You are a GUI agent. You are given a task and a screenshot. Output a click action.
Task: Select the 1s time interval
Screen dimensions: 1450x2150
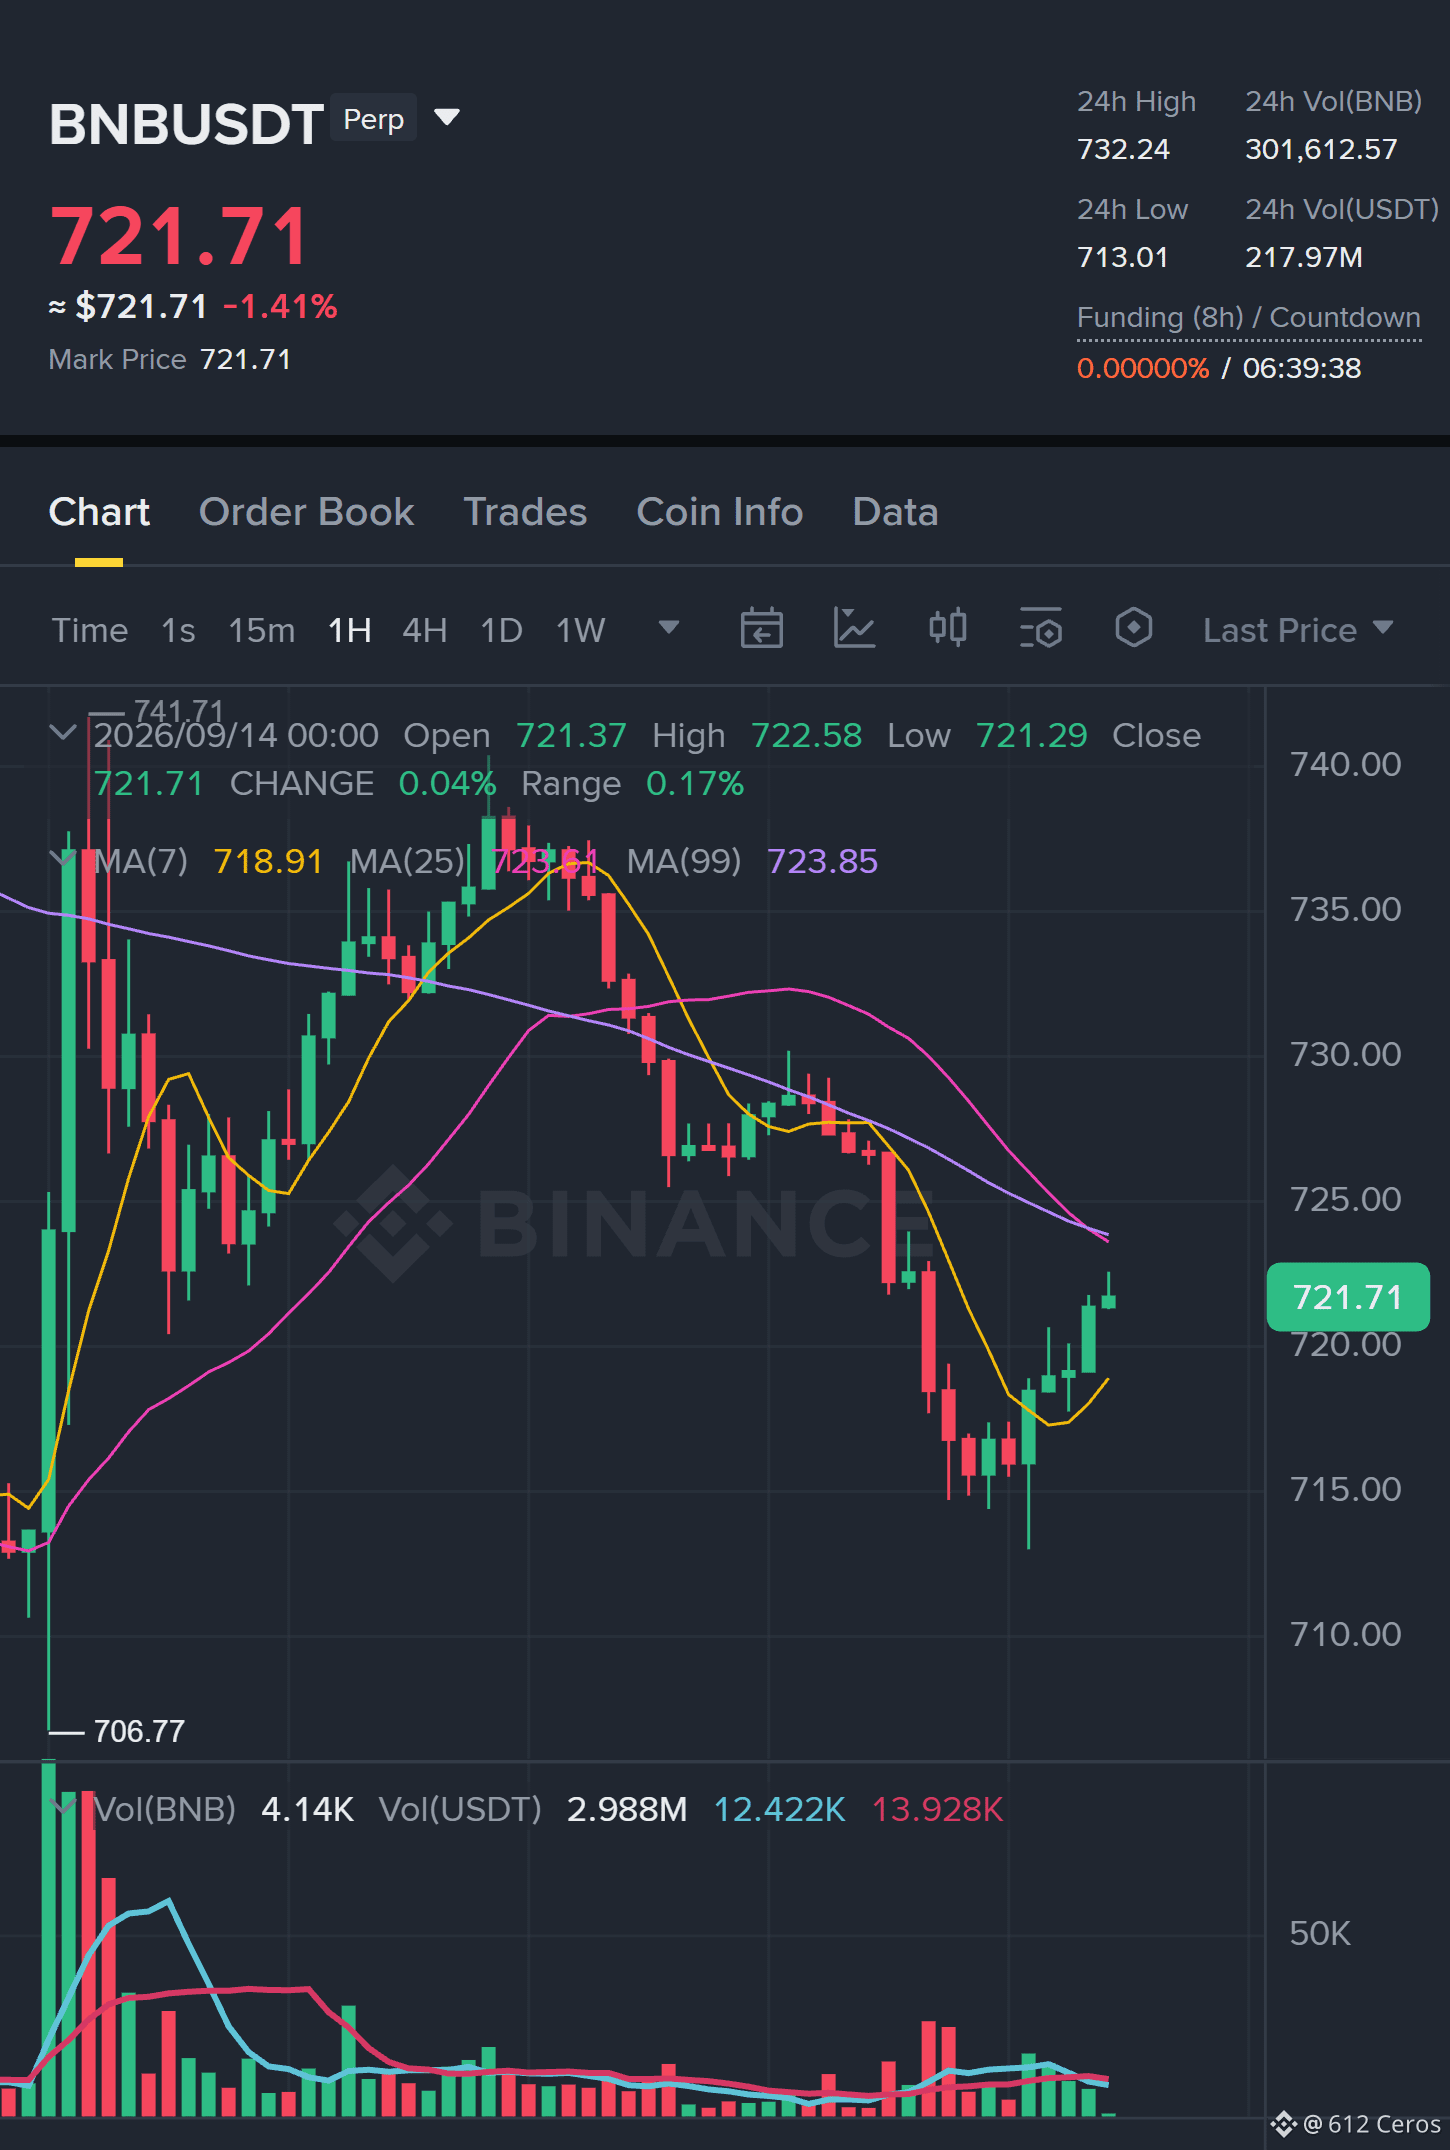point(178,630)
